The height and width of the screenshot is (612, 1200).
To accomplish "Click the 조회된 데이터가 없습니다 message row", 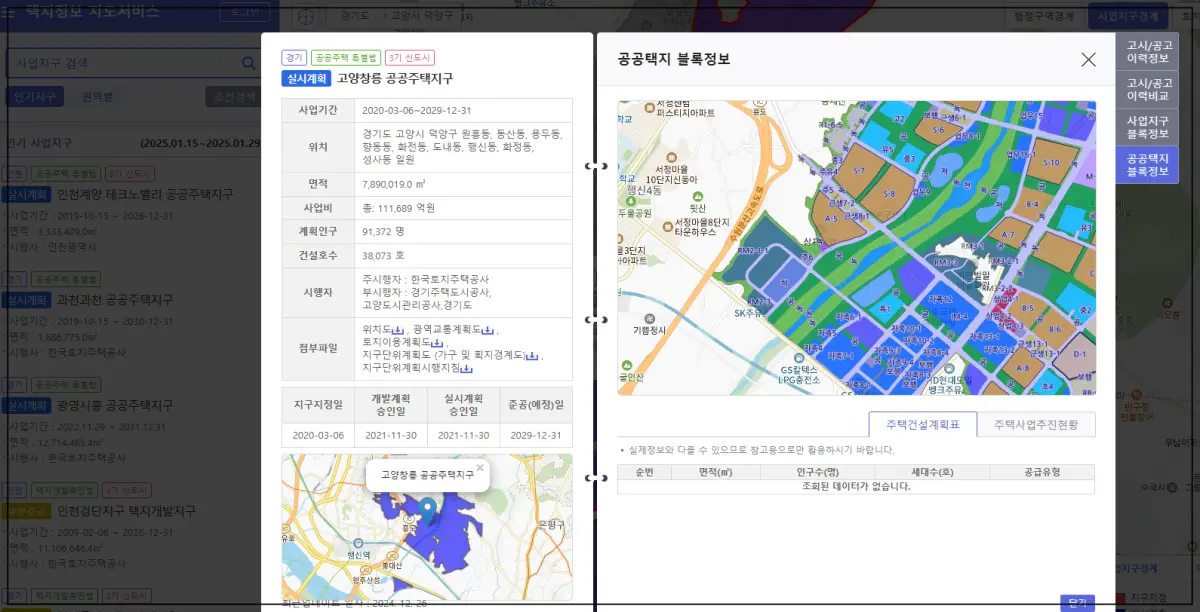I will 856,487.
